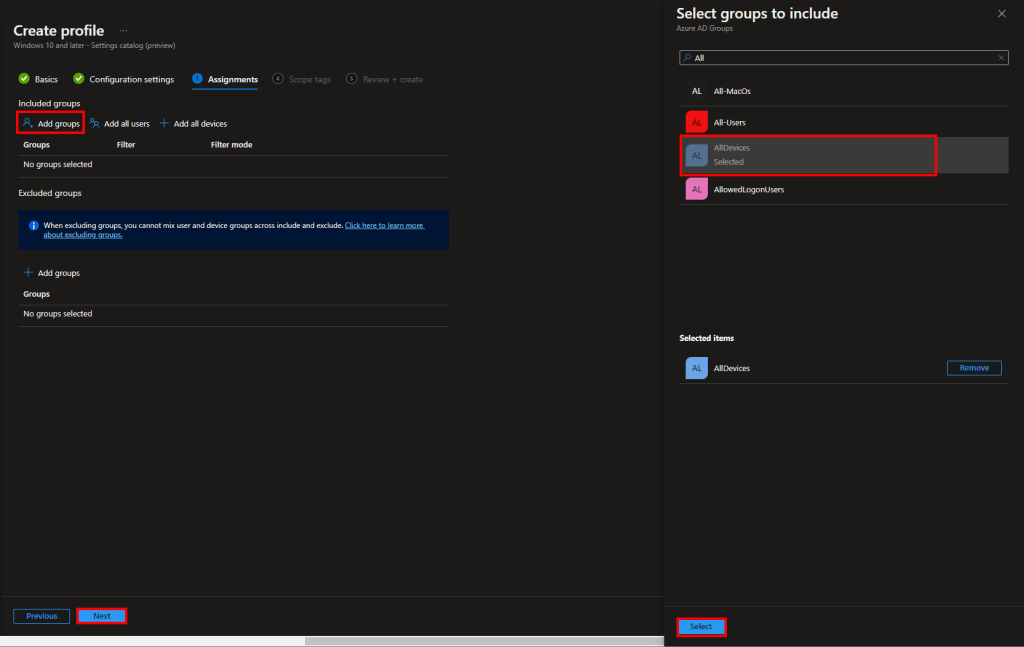Select the All-Users group in the list

pyautogui.click(x=730, y=122)
